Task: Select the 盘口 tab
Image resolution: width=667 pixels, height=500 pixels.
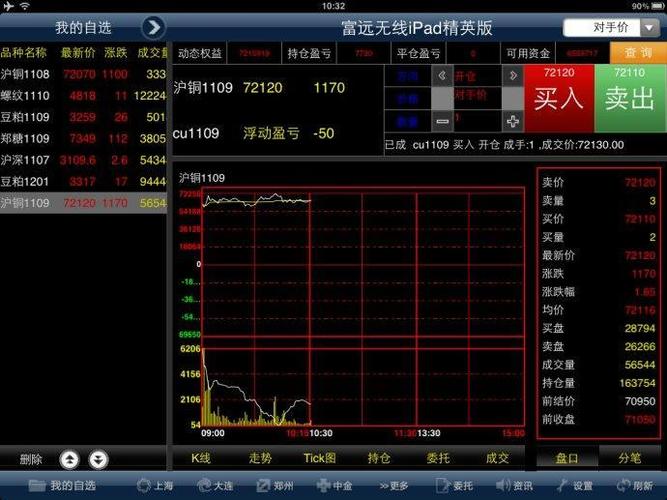Action: pyautogui.click(x=567, y=458)
